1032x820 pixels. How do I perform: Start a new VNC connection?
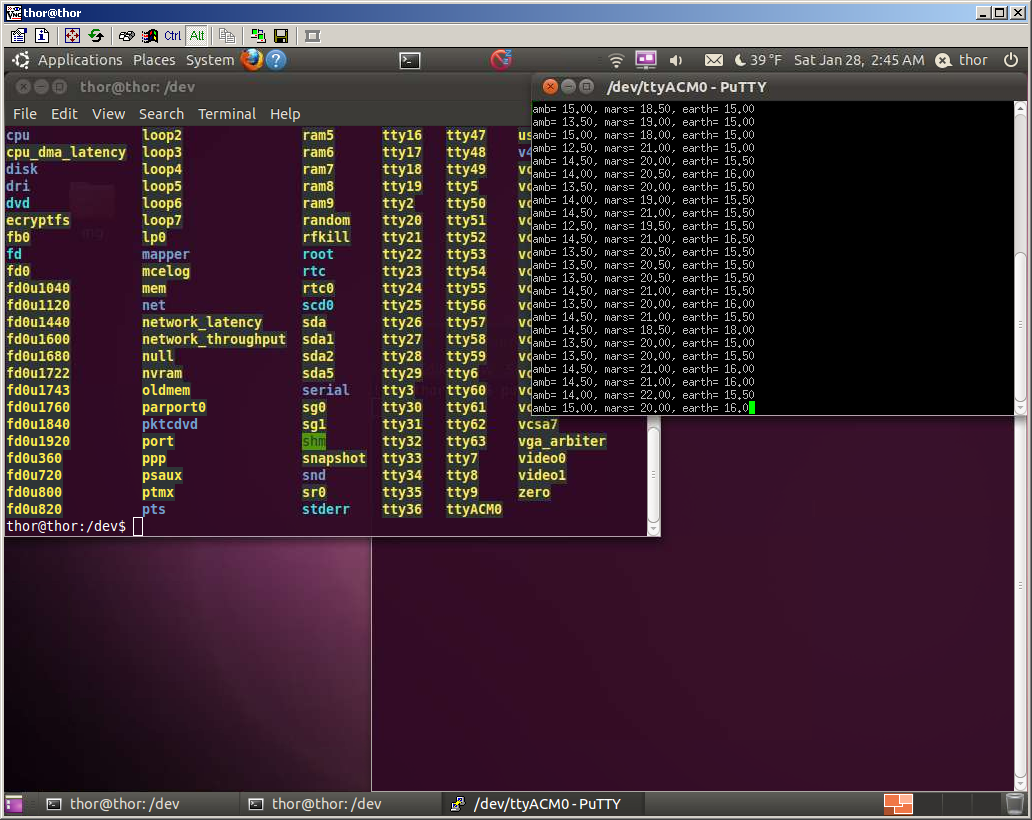pos(258,36)
